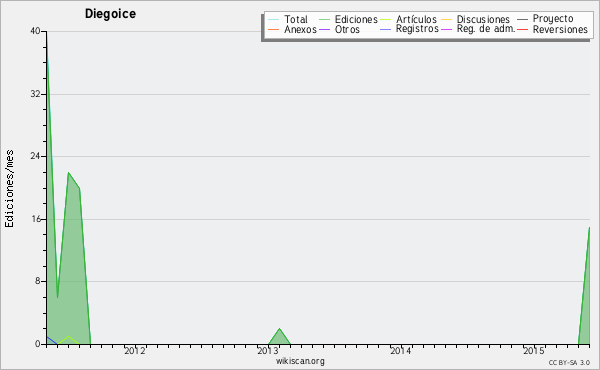Click the 2012 axis label
The height and width of the screenshot is (370, 600).
click(135, 350)
